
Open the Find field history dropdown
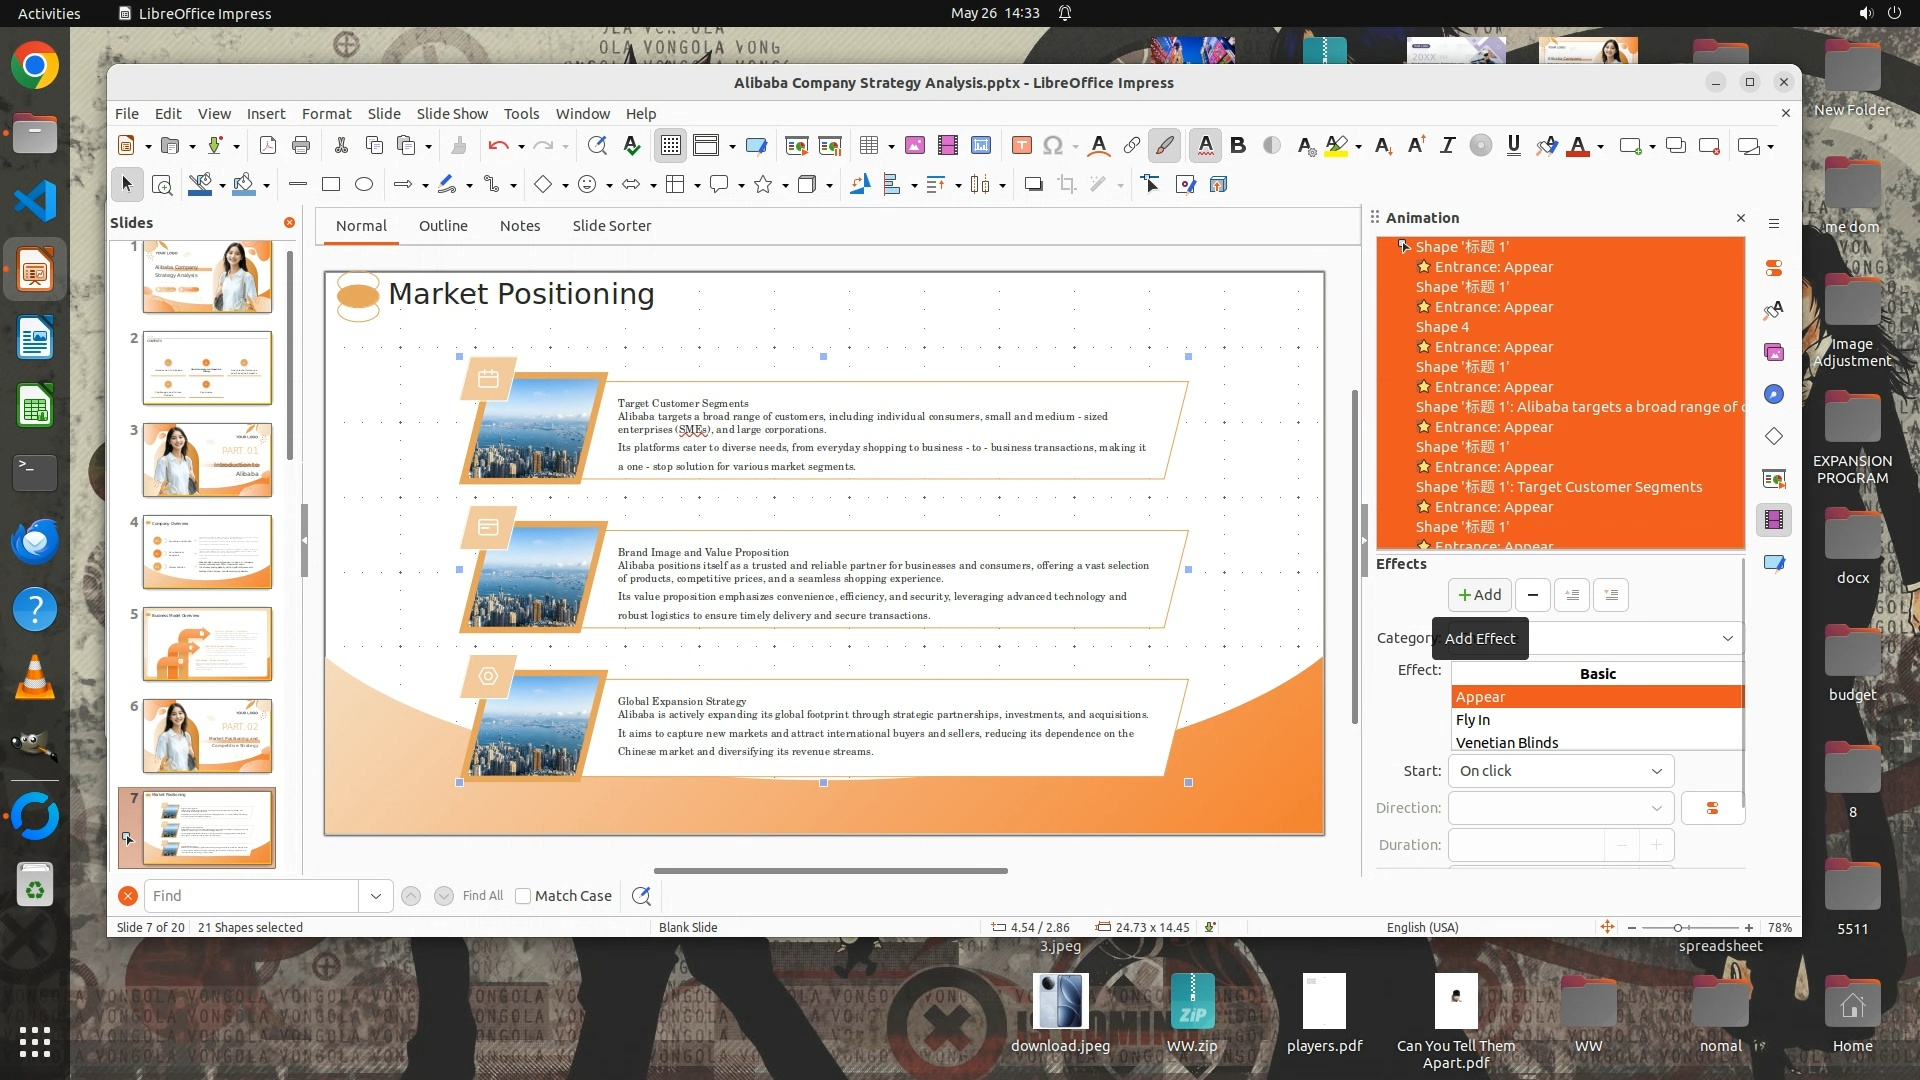376,896
